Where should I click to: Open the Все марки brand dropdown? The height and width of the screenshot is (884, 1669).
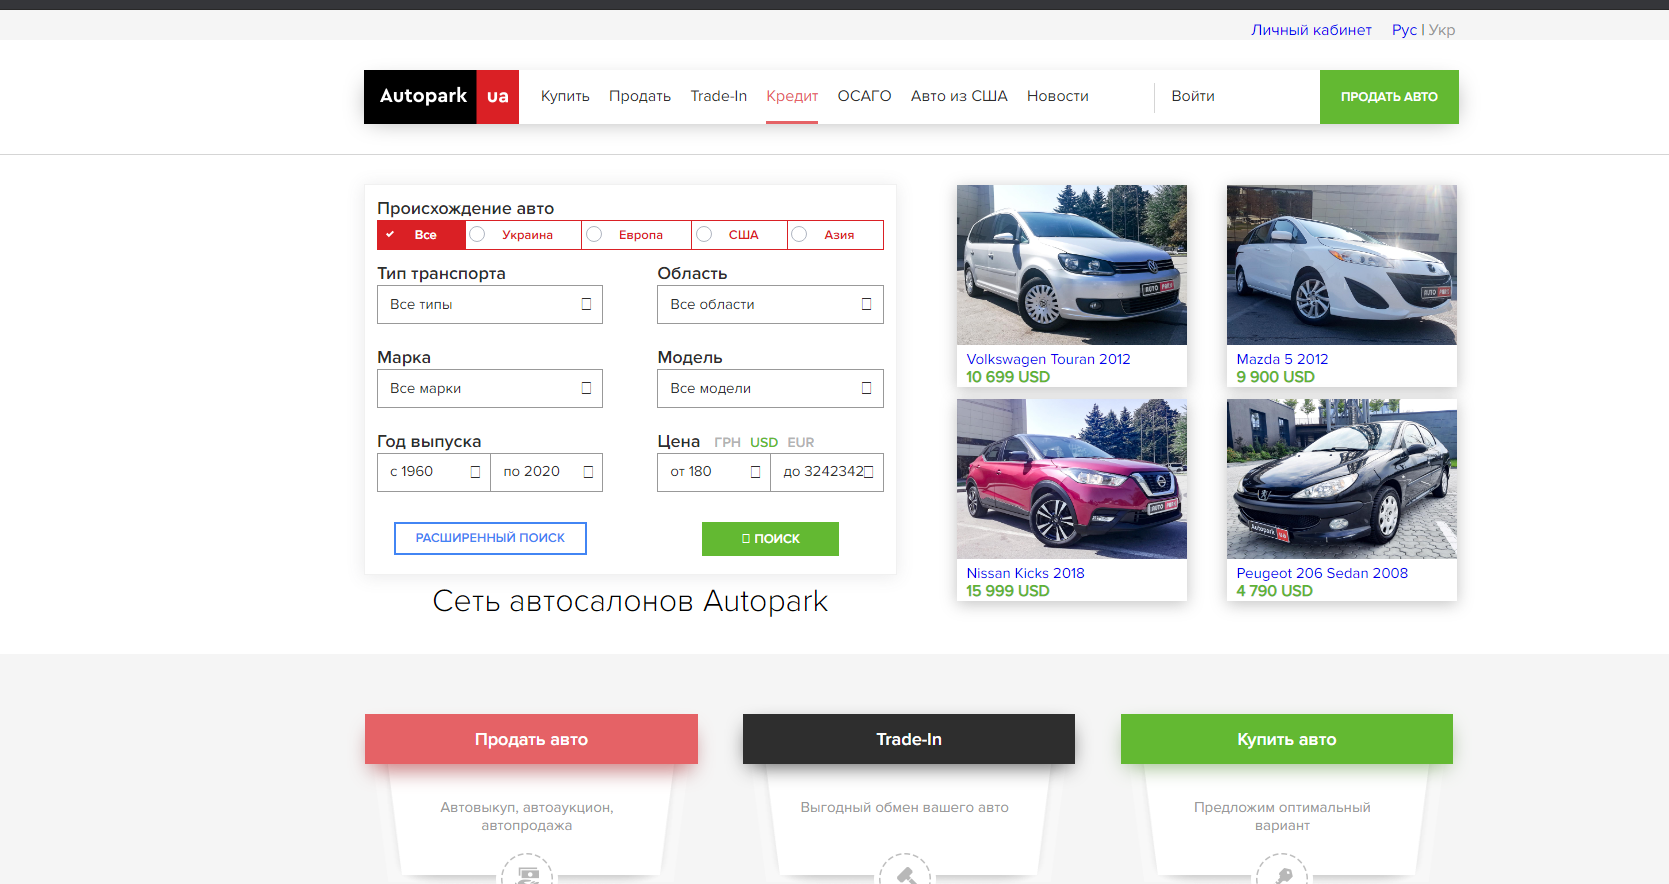(490, 389)
